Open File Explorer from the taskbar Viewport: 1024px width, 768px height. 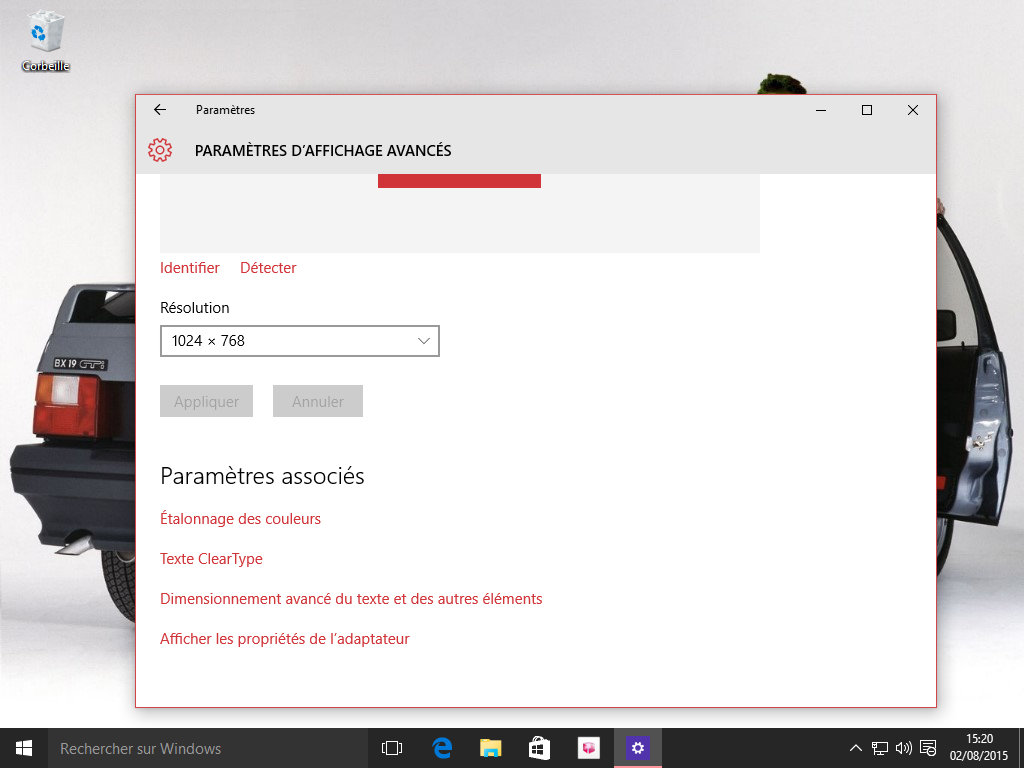pyautogui.click(x=490, y=748)
